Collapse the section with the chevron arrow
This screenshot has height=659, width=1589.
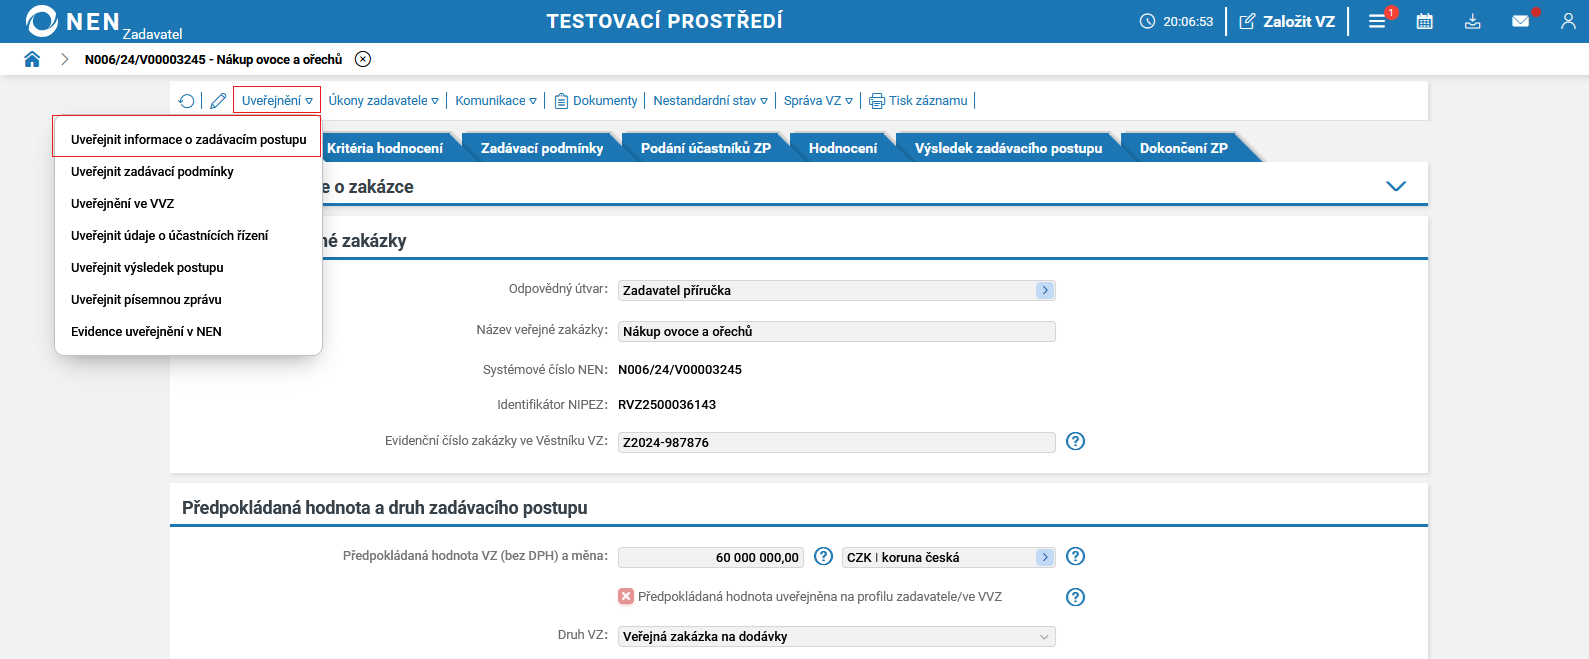tap(1396, 186)
